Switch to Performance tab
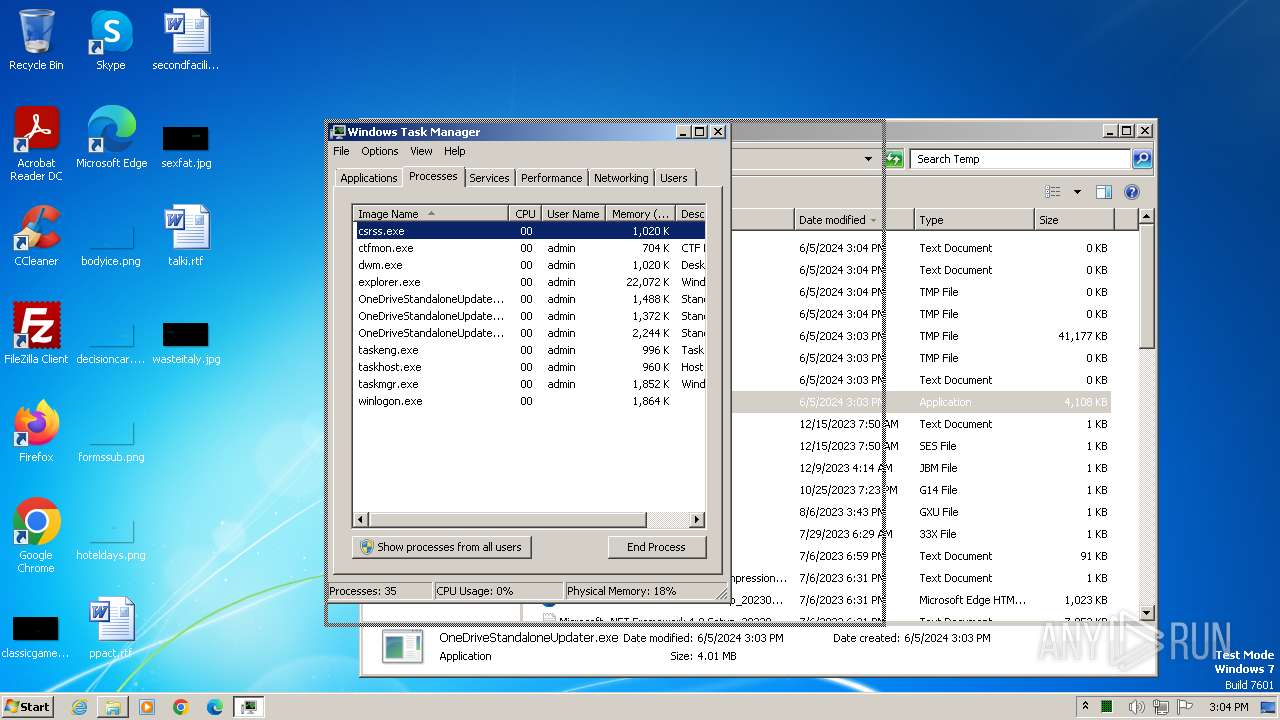The width and height of the screenshot is (1280, 720). click(x=551, y=178)
